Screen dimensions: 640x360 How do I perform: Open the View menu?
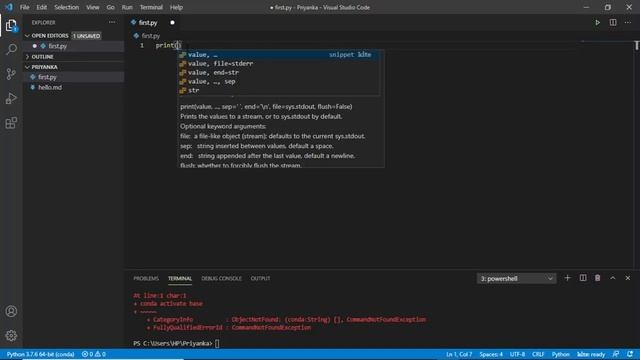(x=93, y=7)
